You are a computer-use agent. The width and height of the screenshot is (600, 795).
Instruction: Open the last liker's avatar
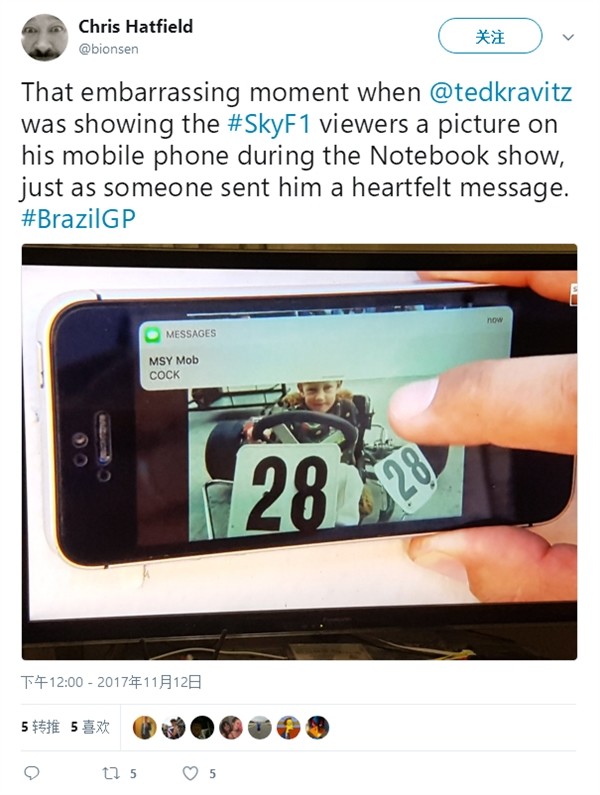tap(317, 728)
